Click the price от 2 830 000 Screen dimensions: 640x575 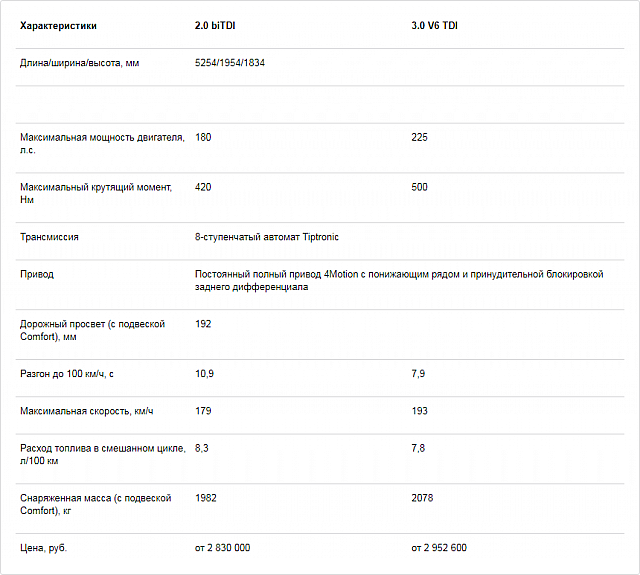(x=223, y=548)
